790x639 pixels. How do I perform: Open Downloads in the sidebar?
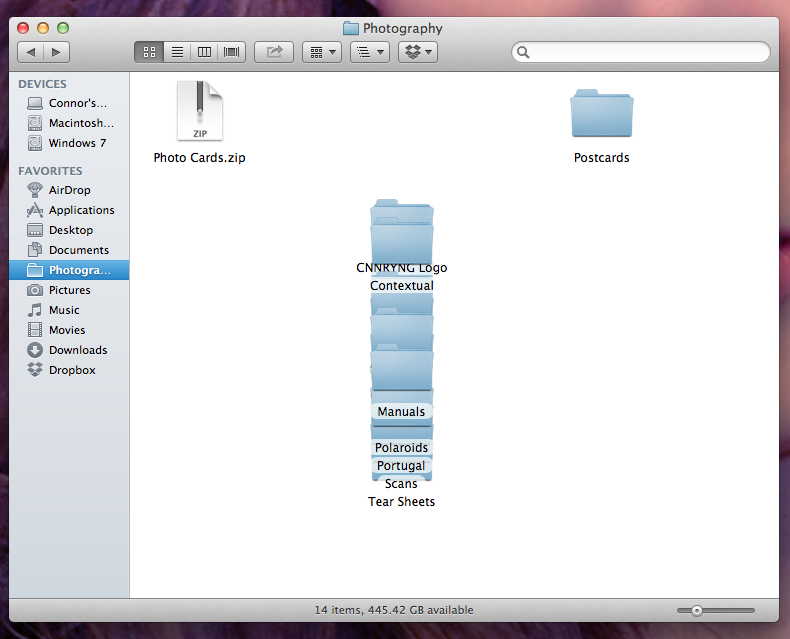pos(69,350)
